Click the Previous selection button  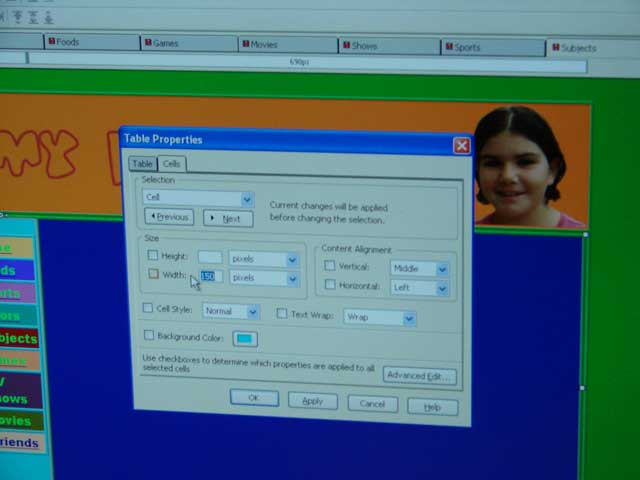(x=169, y=217)
